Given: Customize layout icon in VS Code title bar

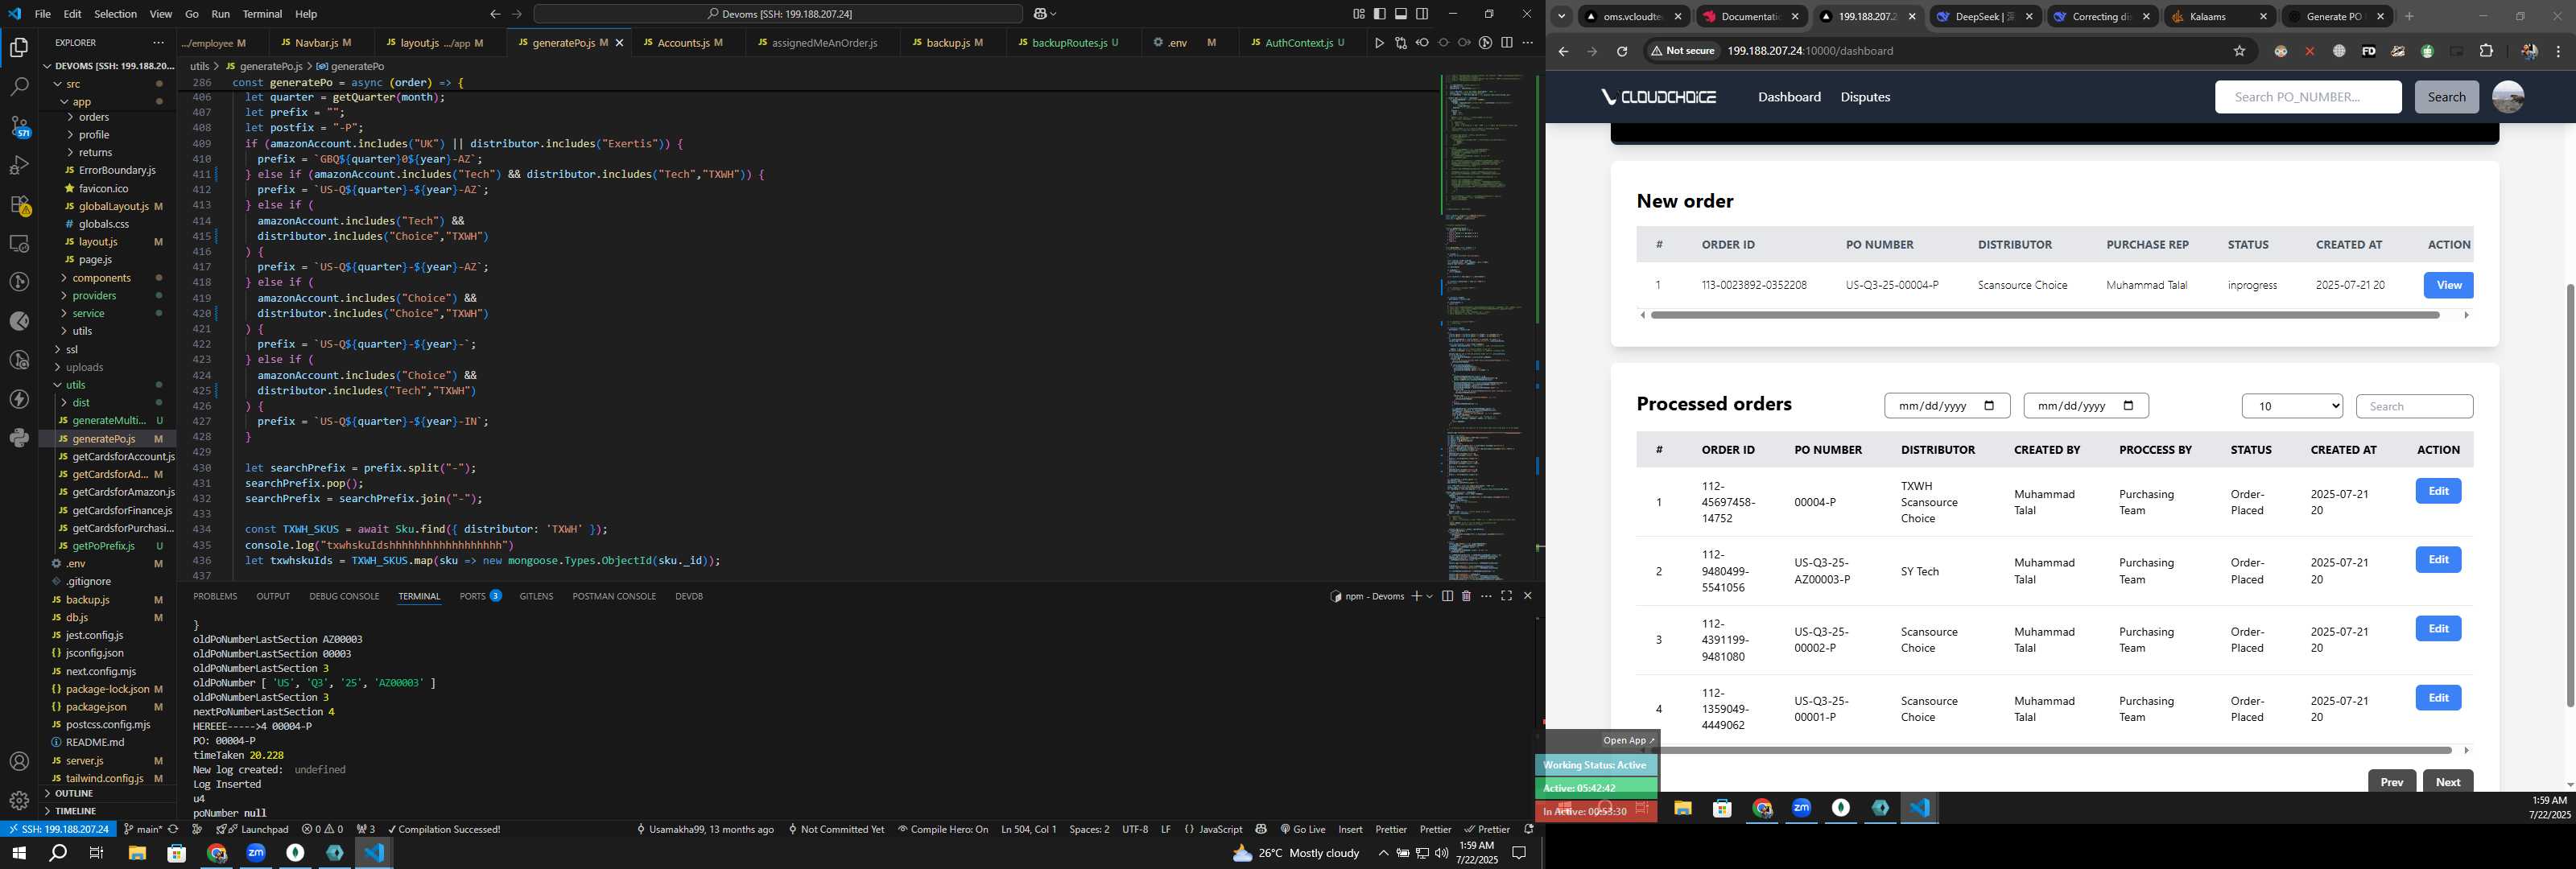Looking at the screenshot, I should pos(1359,14).
